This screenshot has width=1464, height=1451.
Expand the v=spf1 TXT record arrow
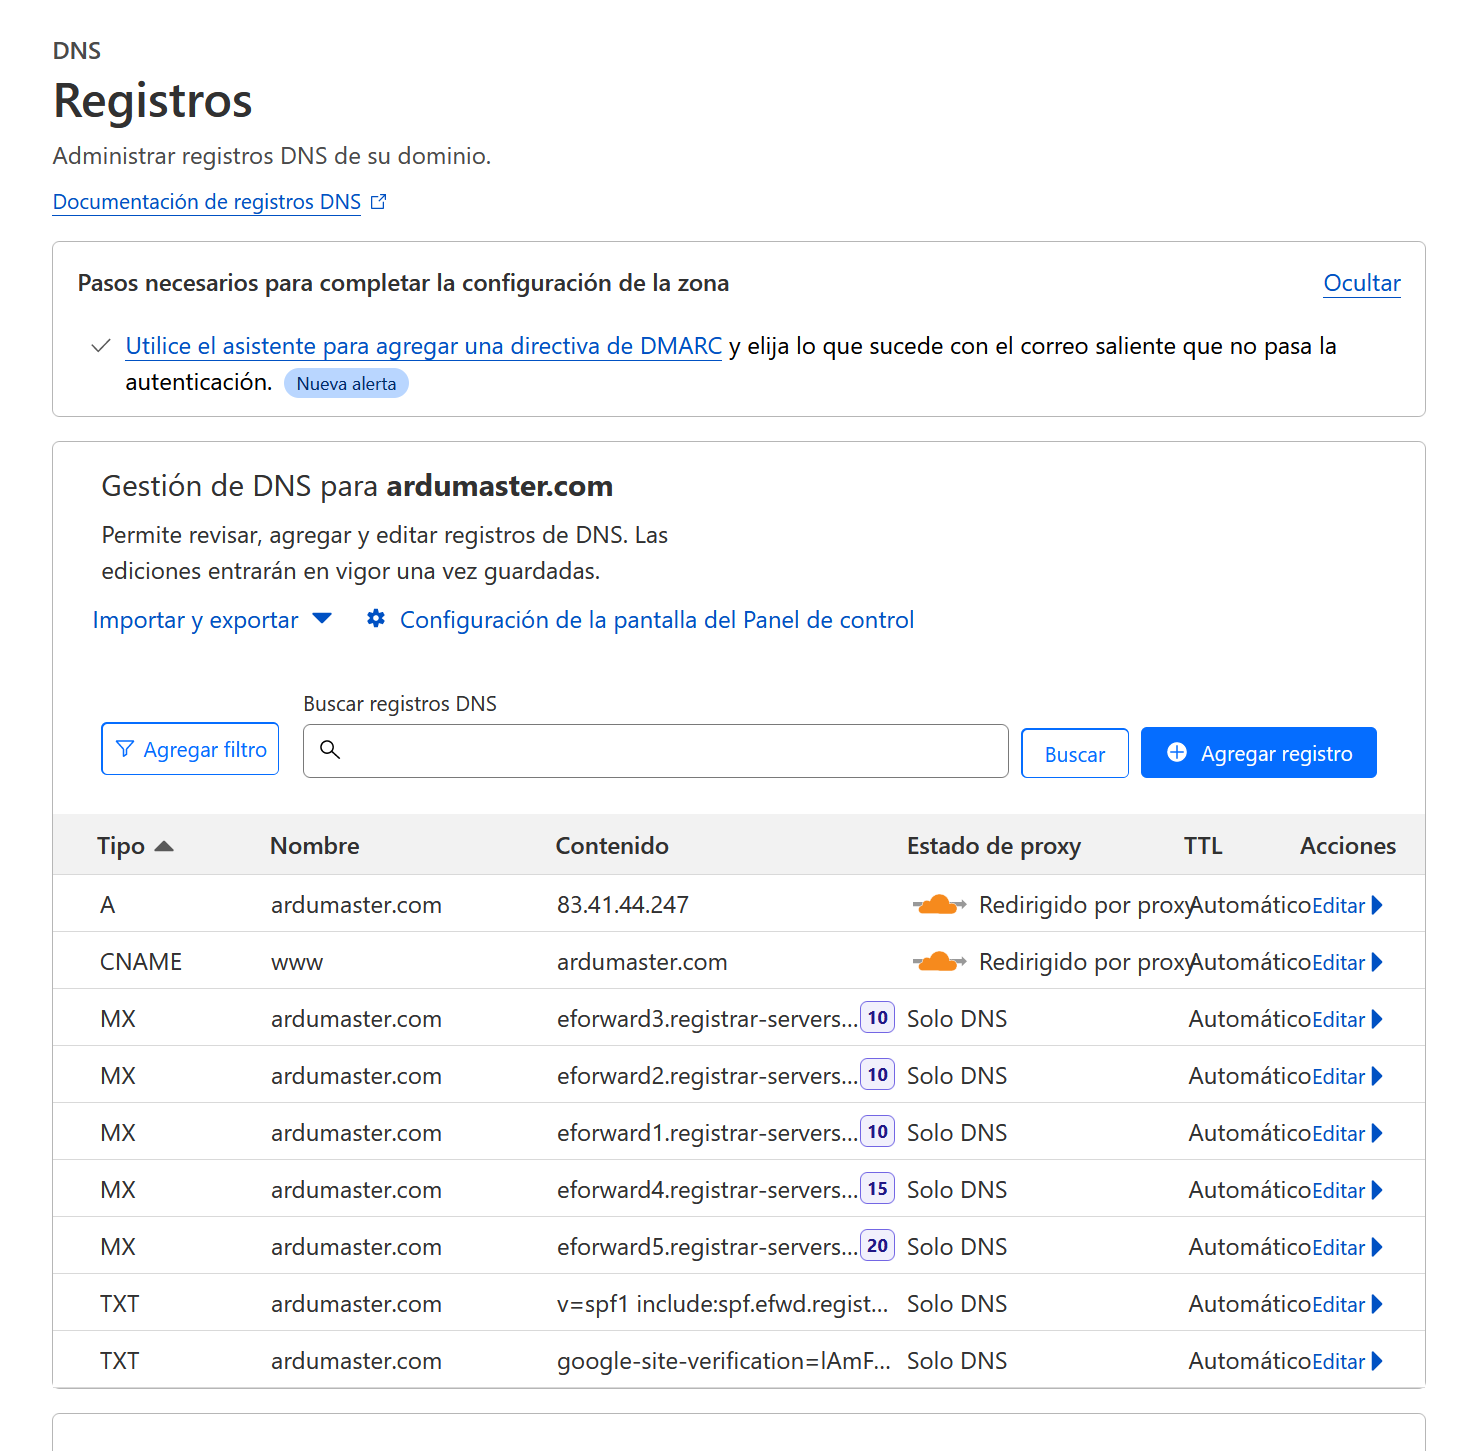coord(1377,1304)
